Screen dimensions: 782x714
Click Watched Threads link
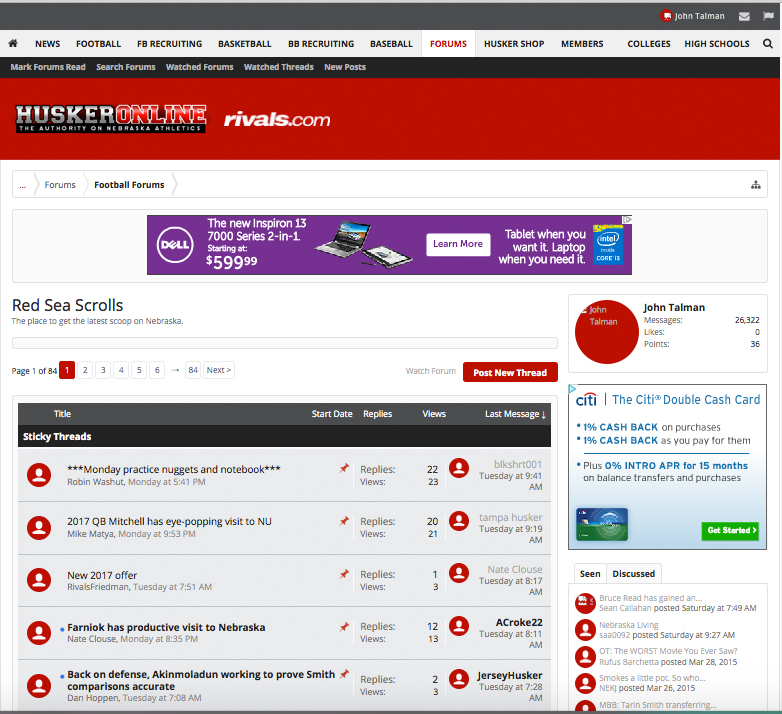[279, 67]
